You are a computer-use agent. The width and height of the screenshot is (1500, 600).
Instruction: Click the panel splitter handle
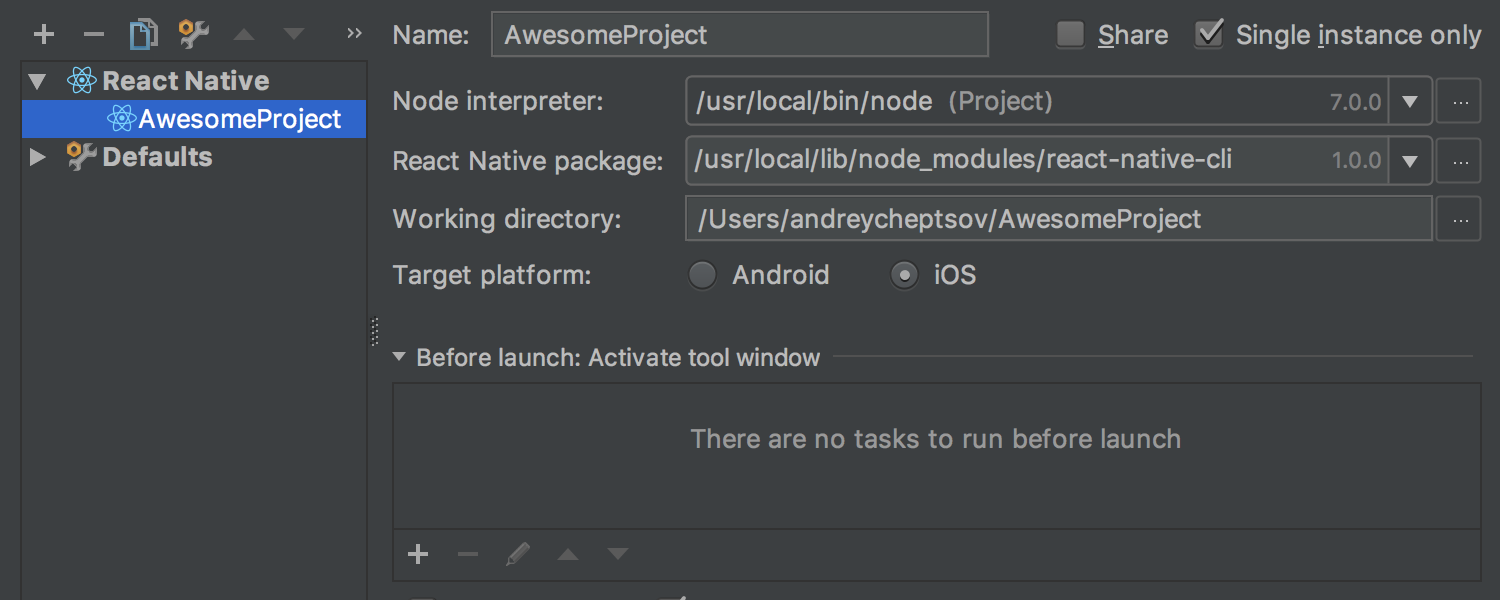375,331
